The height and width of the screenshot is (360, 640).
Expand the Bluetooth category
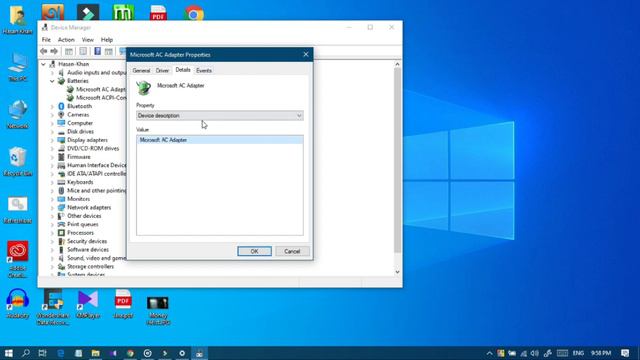(x=52, y=107)
